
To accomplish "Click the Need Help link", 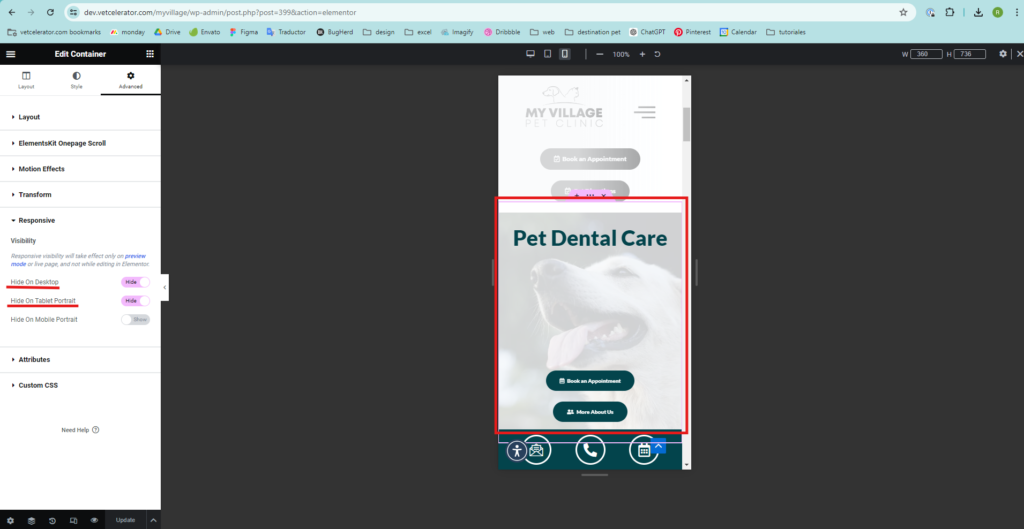I will tap(80, 430).
